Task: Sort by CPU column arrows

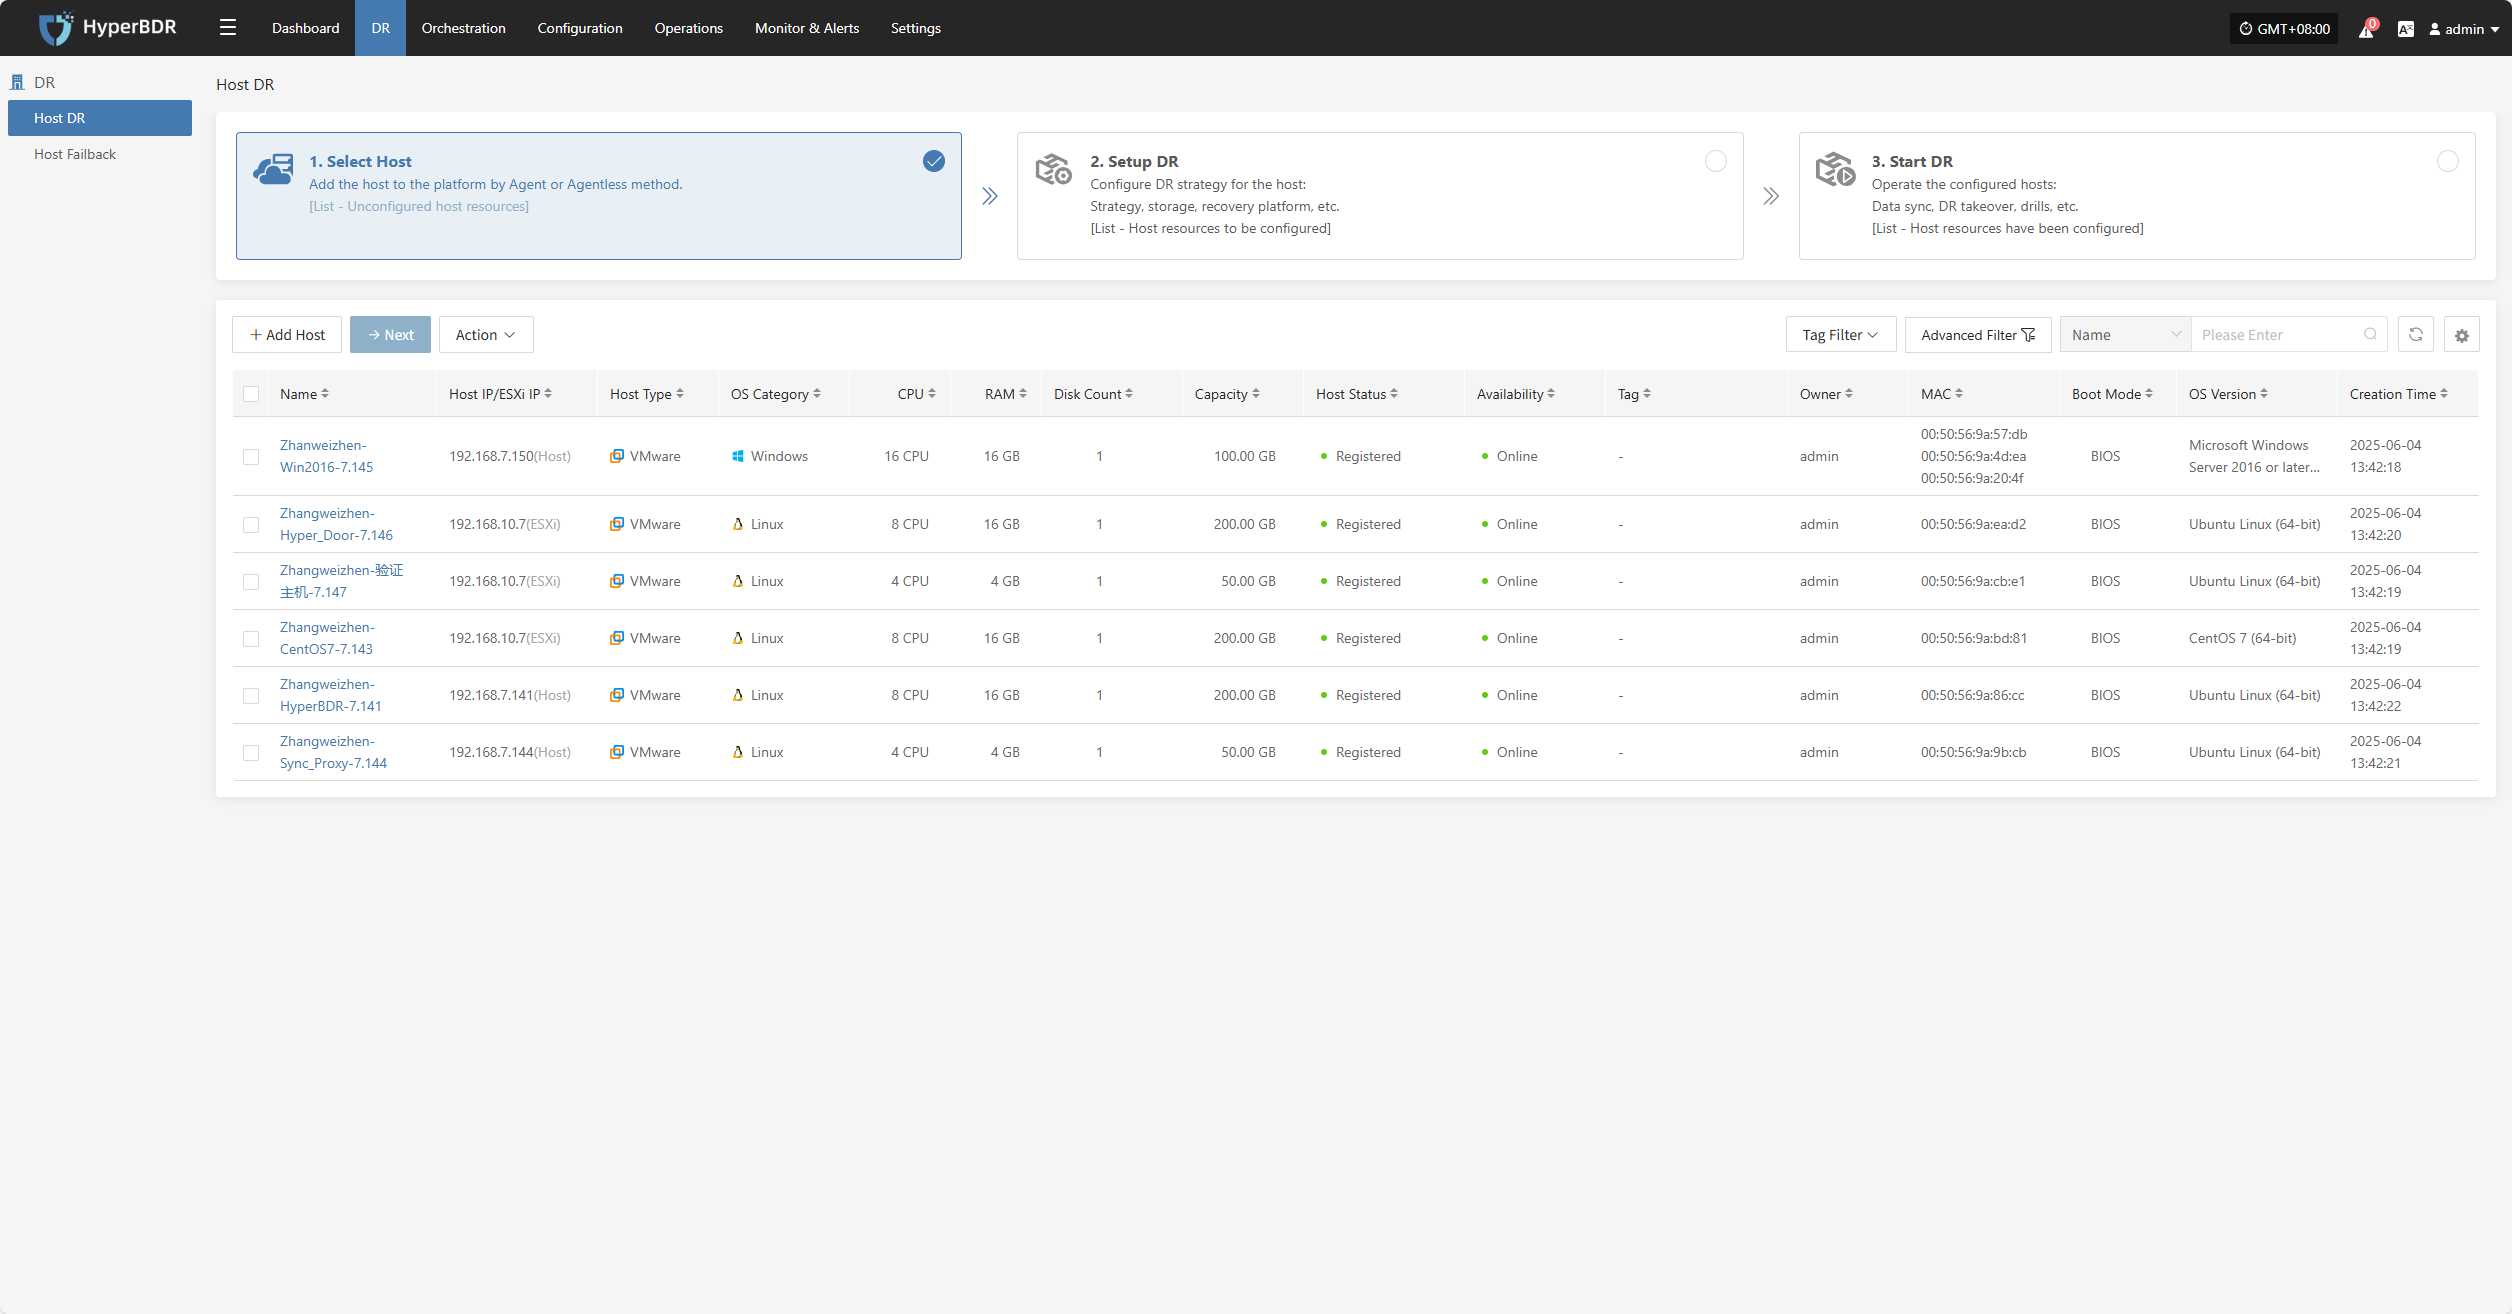Action: coord(932,394)
